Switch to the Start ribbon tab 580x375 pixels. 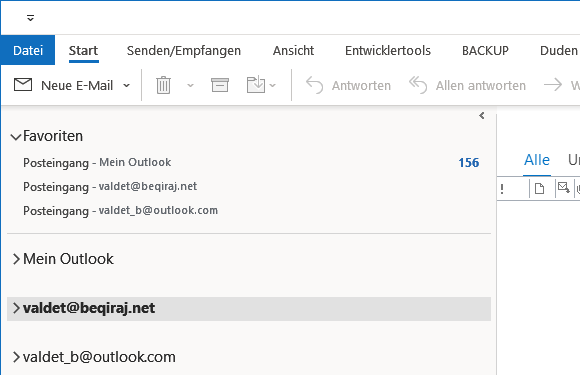(x=83, y=50)
